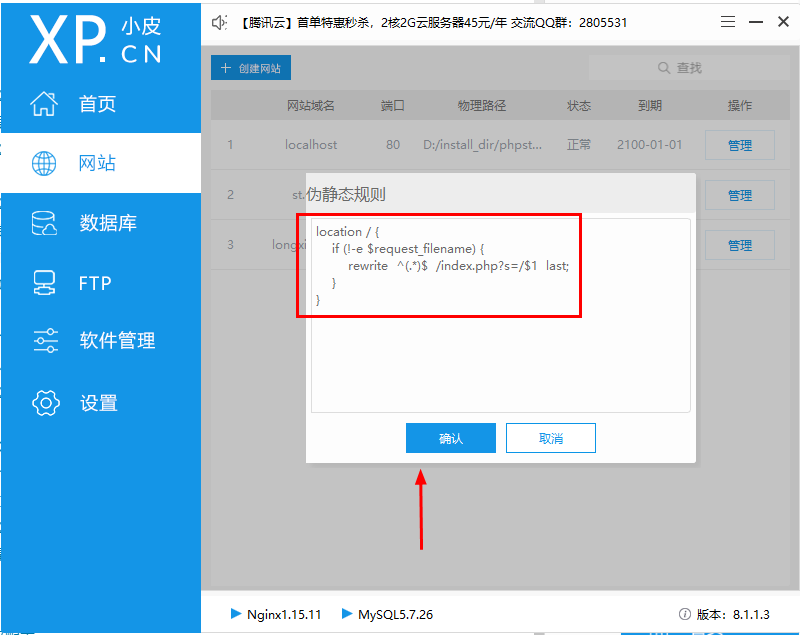Click the FTP server icon
The height and width of the screenshot is (635, 800).
[44, 283]
